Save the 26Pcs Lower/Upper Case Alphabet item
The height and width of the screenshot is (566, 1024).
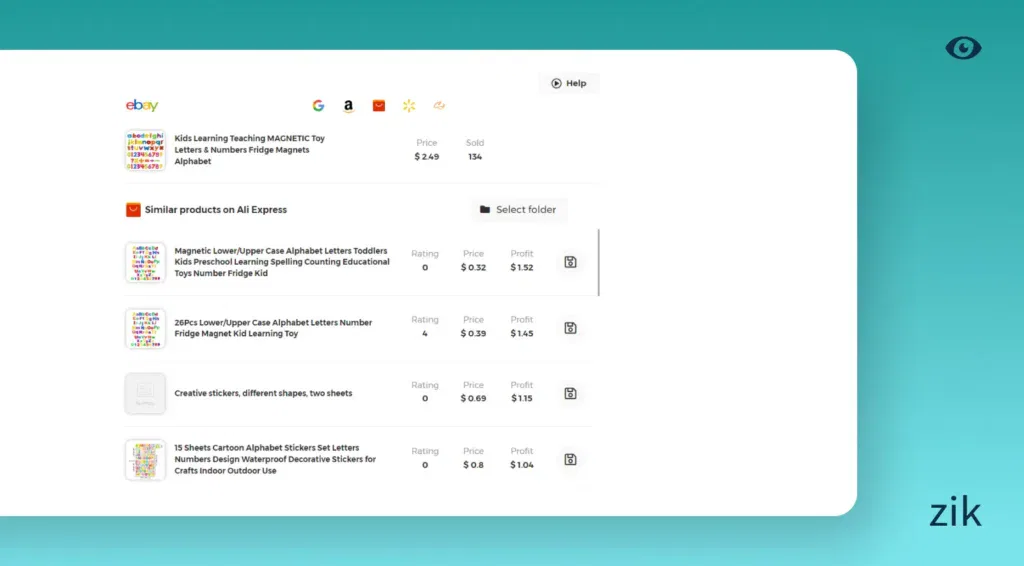(x=570, y=328)
